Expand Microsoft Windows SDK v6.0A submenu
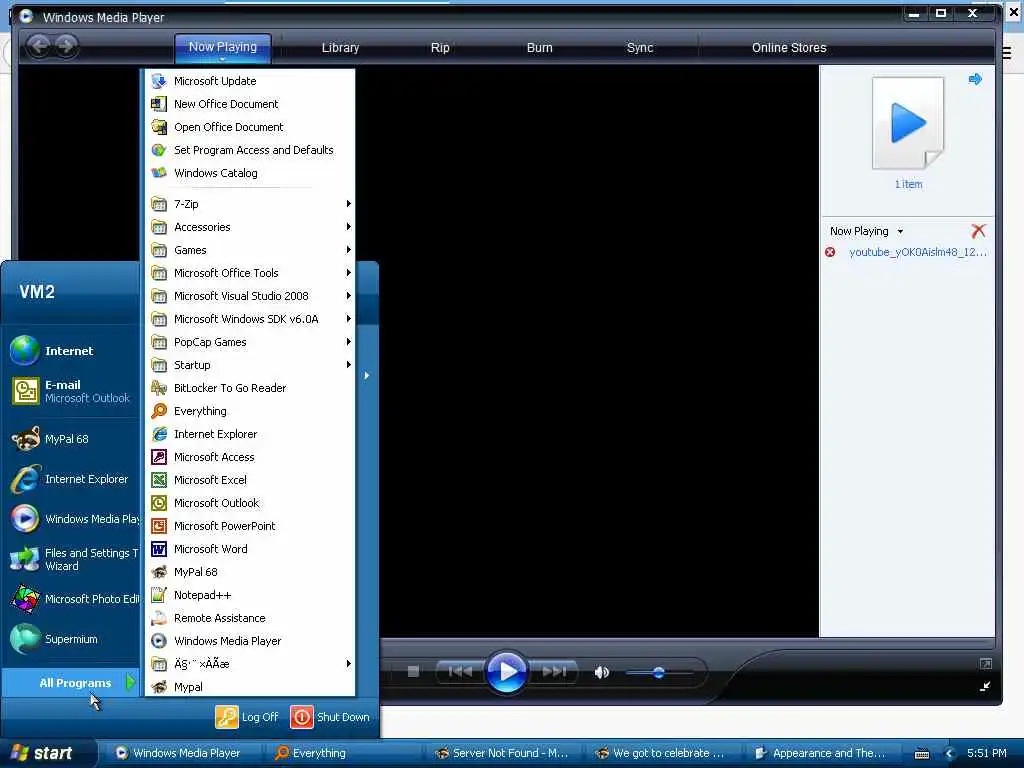Image resolution: width=1024 pixels, height=768 pixels. click(x=249, y=319)
